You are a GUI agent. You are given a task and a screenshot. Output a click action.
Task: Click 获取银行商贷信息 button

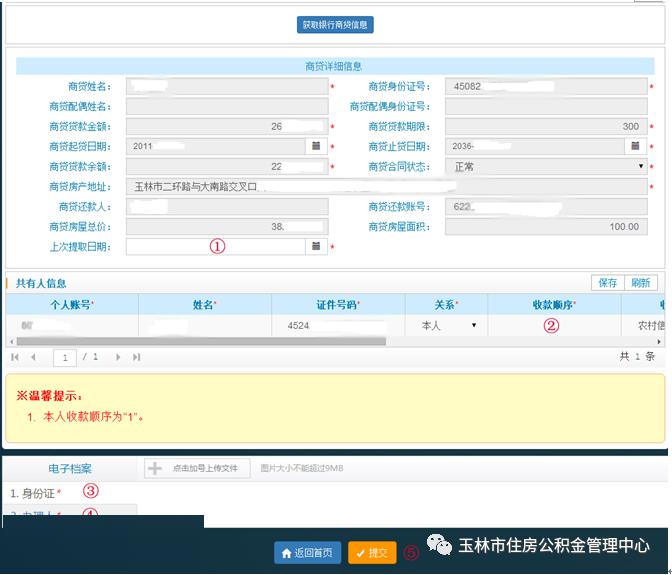pos(335,25)
